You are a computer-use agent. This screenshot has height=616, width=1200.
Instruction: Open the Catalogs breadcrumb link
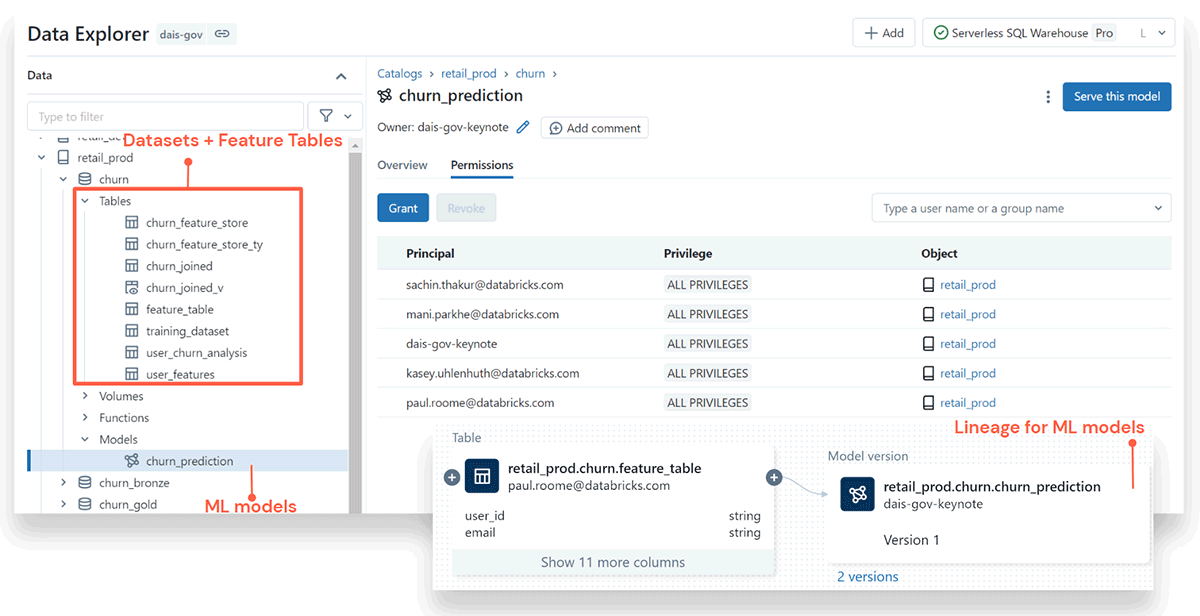pyautogui.click(x=399, y=73)
